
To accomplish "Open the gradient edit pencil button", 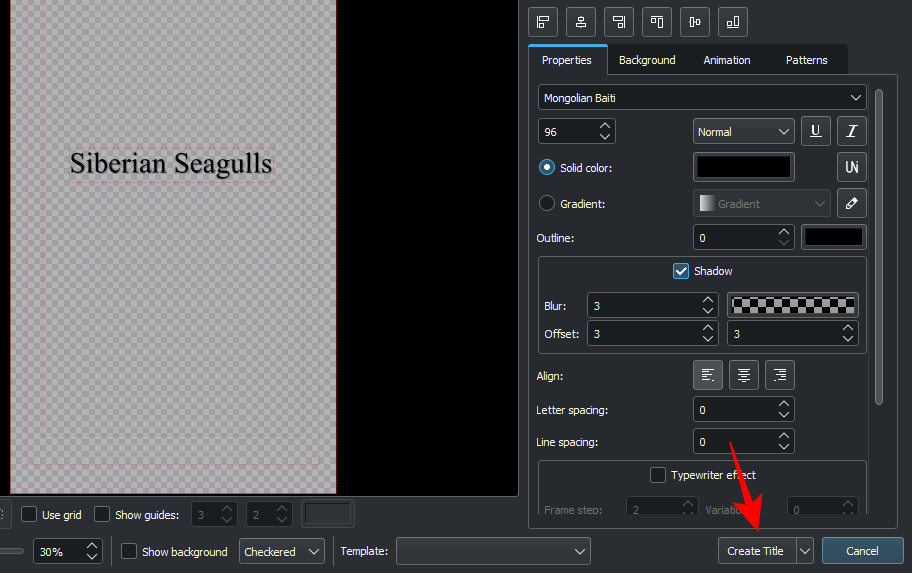I will click(x=852, y=203).
